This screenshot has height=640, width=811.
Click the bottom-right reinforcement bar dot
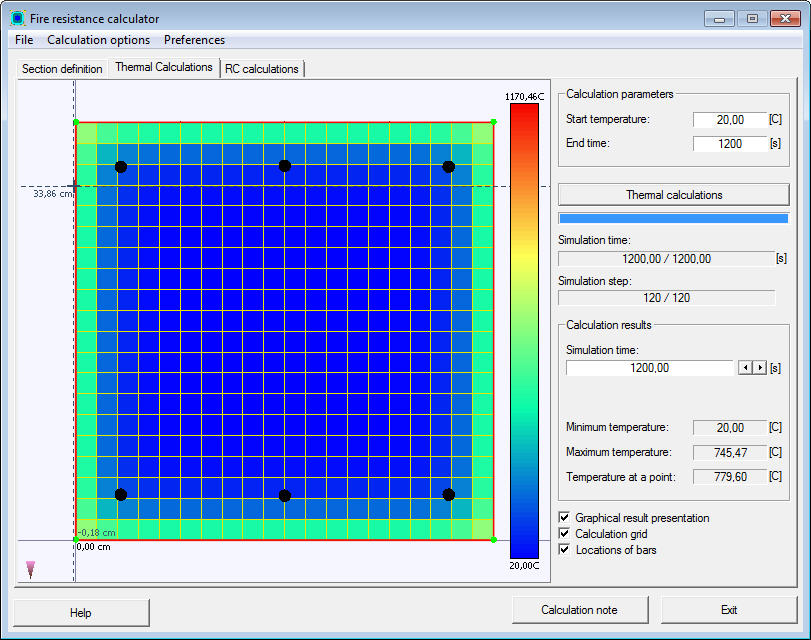(448, 495)
